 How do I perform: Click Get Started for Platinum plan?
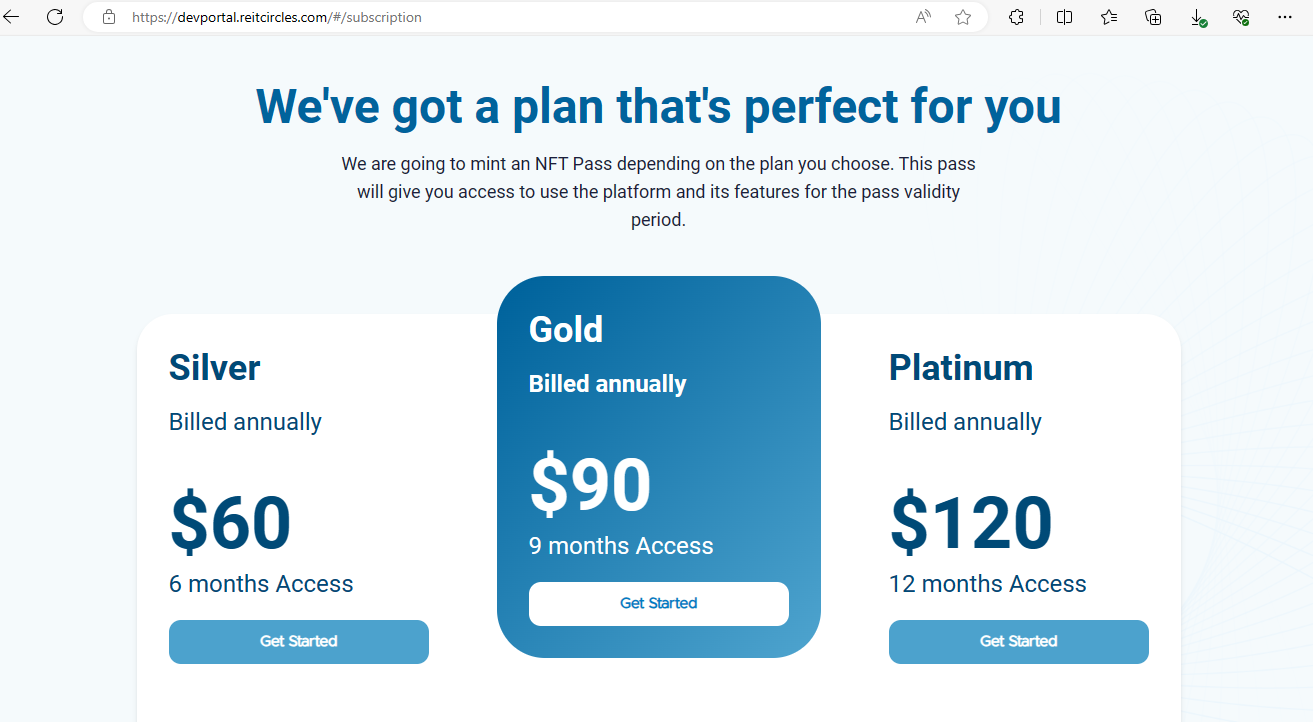(x=1018, y=642)
